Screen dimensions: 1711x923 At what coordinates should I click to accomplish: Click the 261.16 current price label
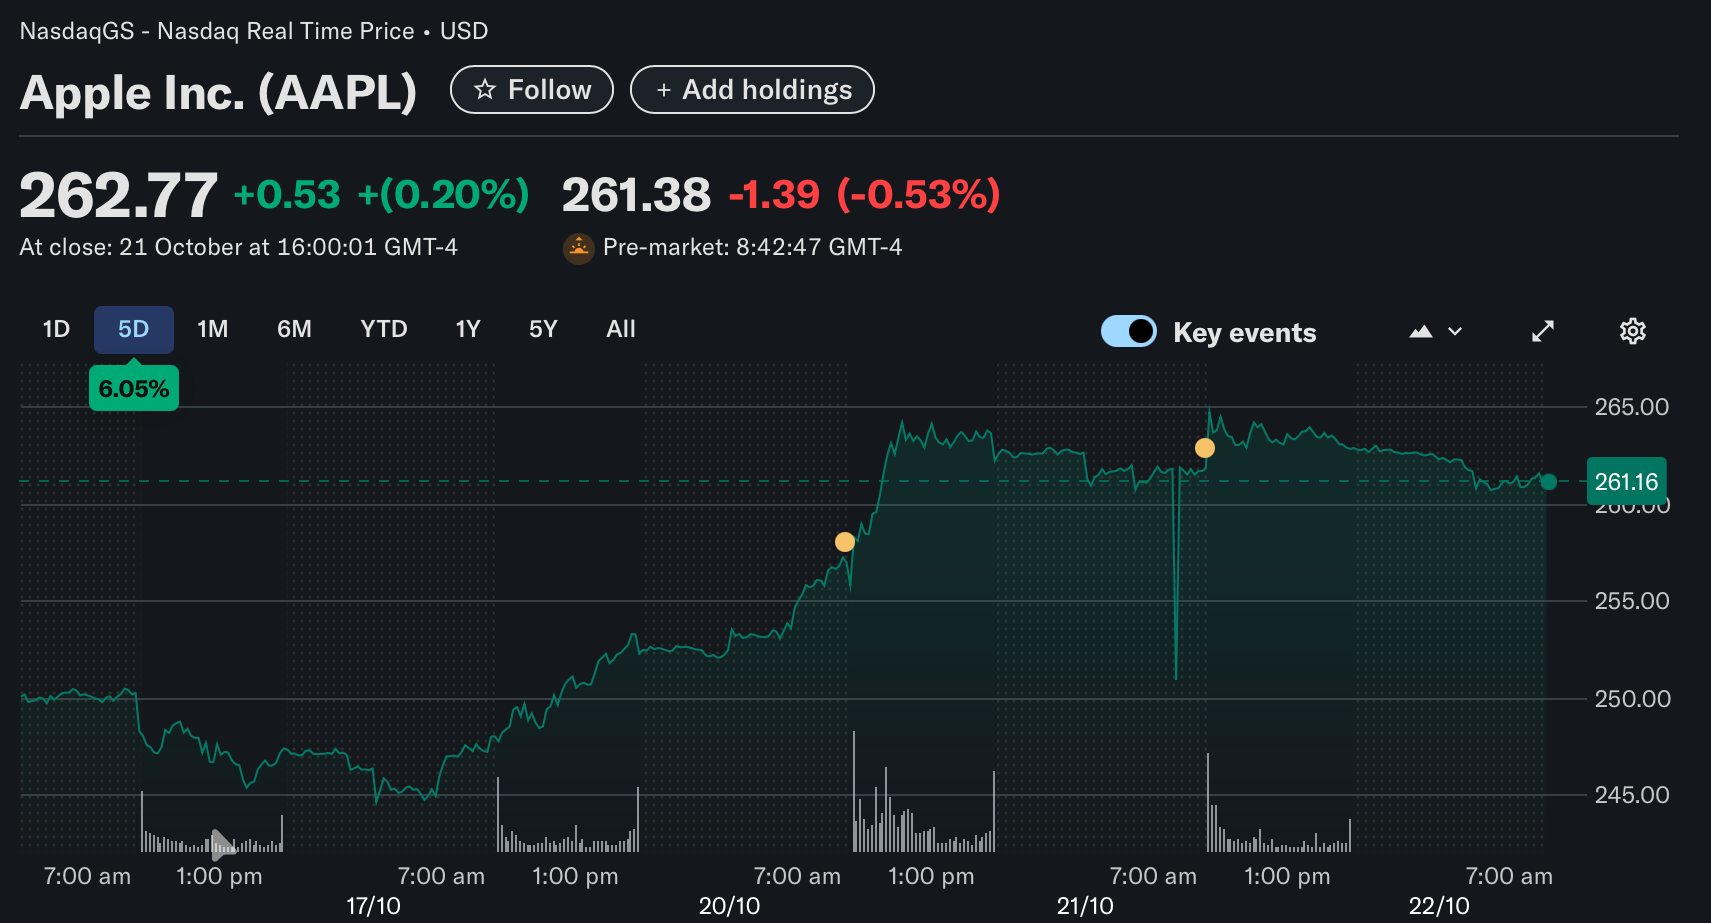[x=1626, y=482]
